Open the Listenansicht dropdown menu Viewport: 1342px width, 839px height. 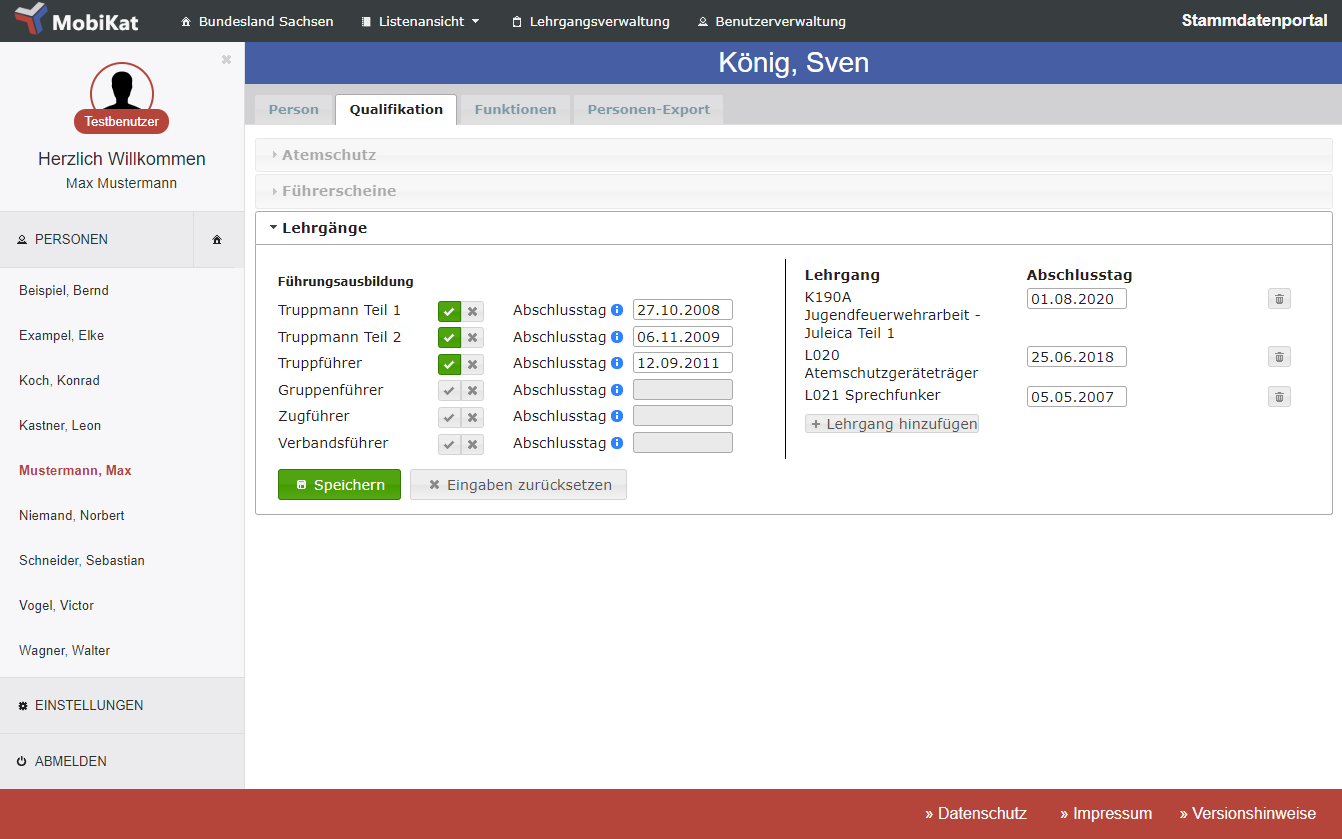[x=421, y=21]
